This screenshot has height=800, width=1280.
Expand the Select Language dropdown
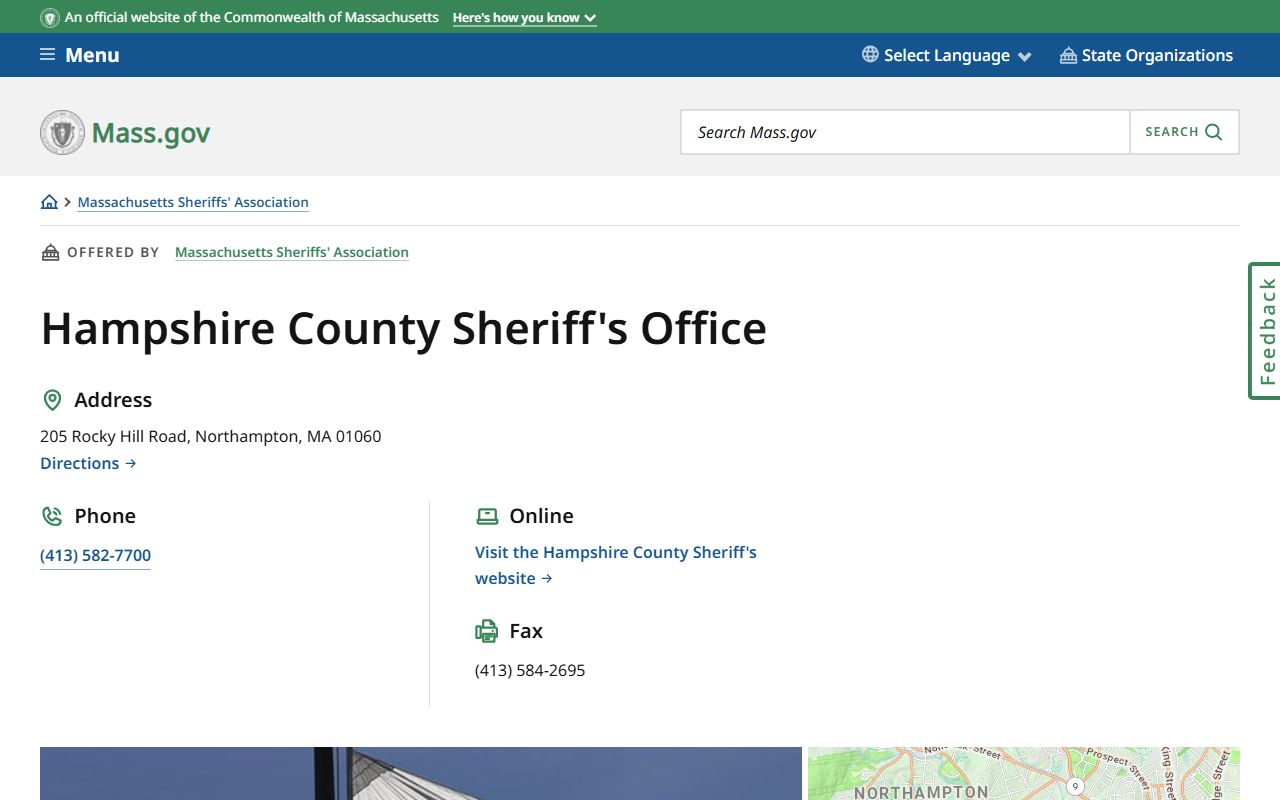pos(947,55)
